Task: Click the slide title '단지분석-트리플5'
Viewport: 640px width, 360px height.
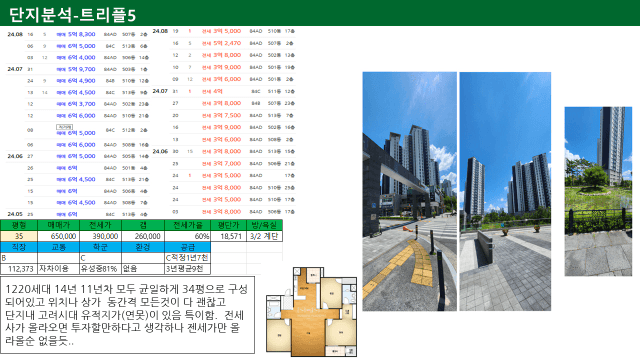Action: [x=72, y=16]
